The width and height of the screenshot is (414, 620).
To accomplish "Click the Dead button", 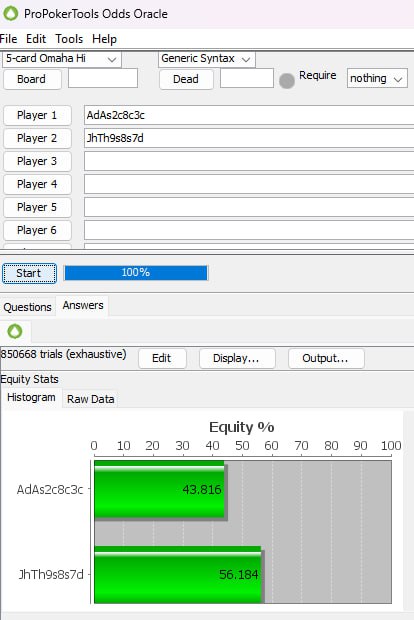I will coord(186,79).
